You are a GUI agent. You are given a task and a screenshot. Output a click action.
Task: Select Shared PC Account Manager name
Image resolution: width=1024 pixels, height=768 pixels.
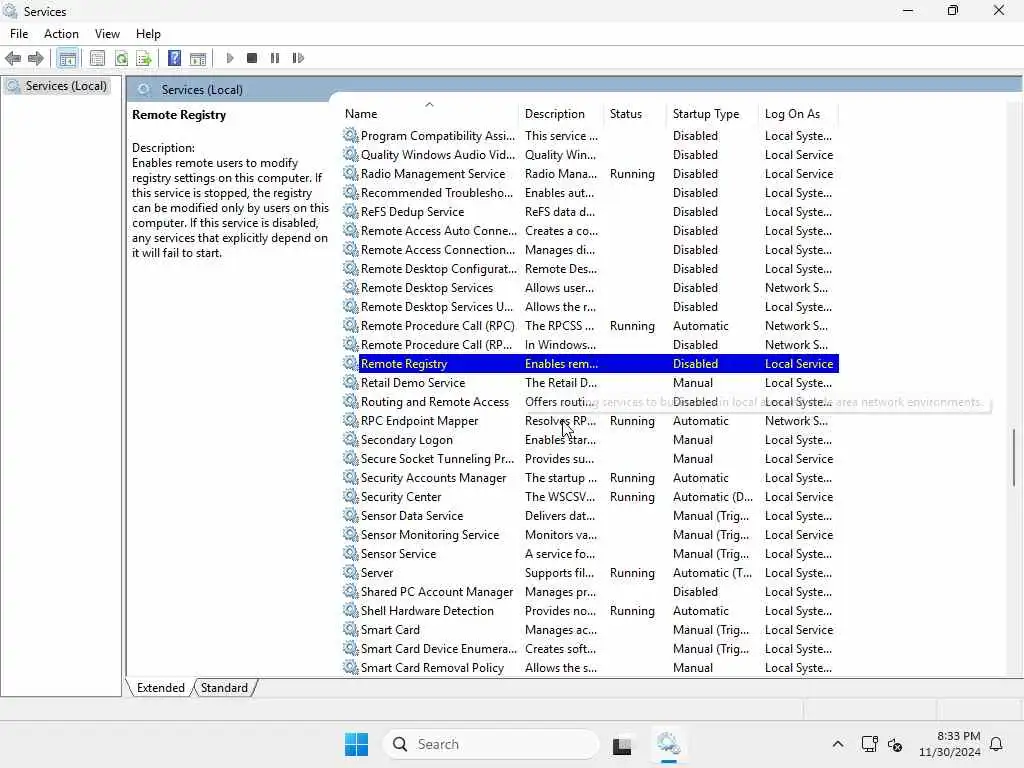(437, 592)
